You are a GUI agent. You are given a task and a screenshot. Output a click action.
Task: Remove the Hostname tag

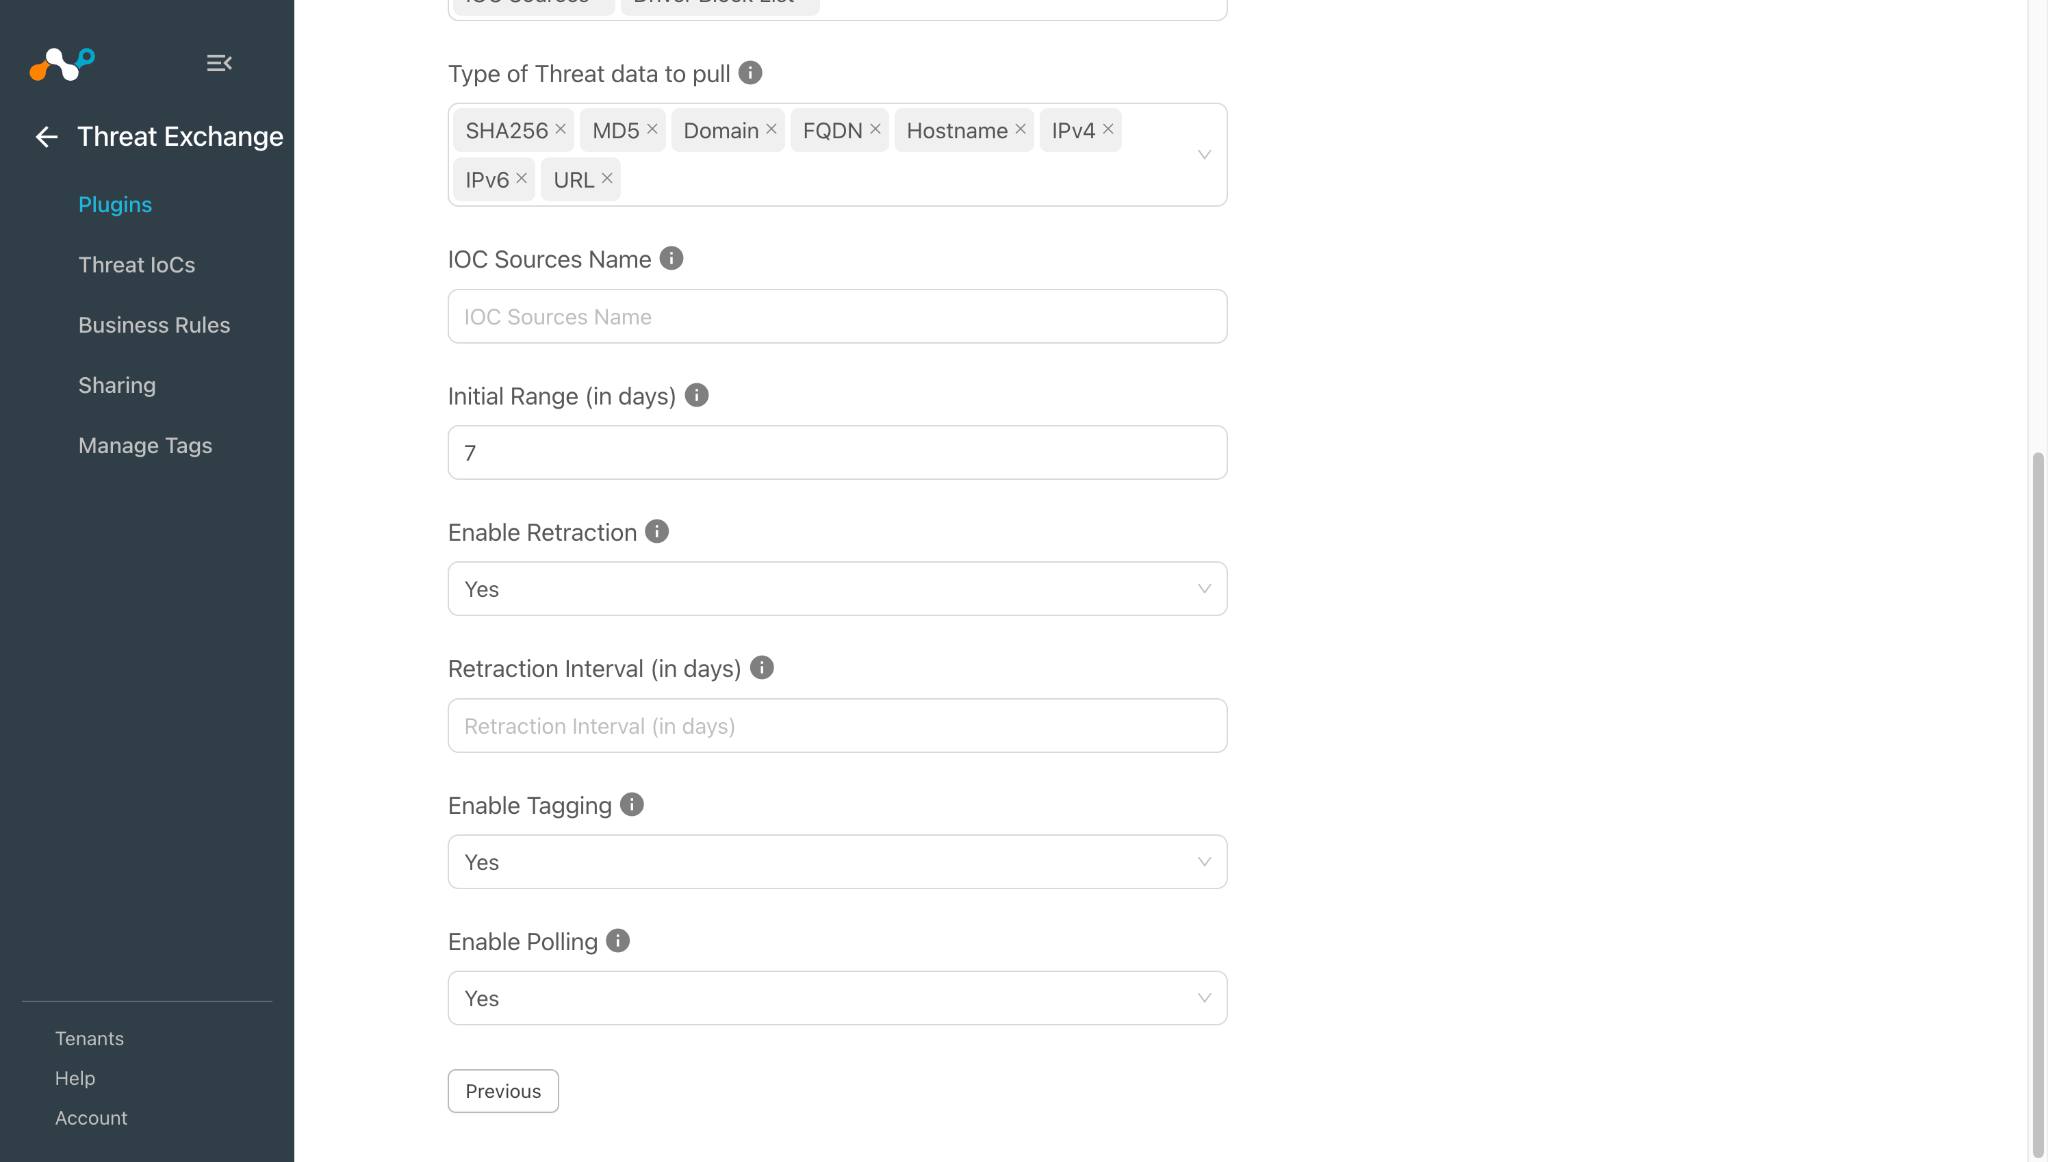pyautogui.click(x=1020, y=129)
